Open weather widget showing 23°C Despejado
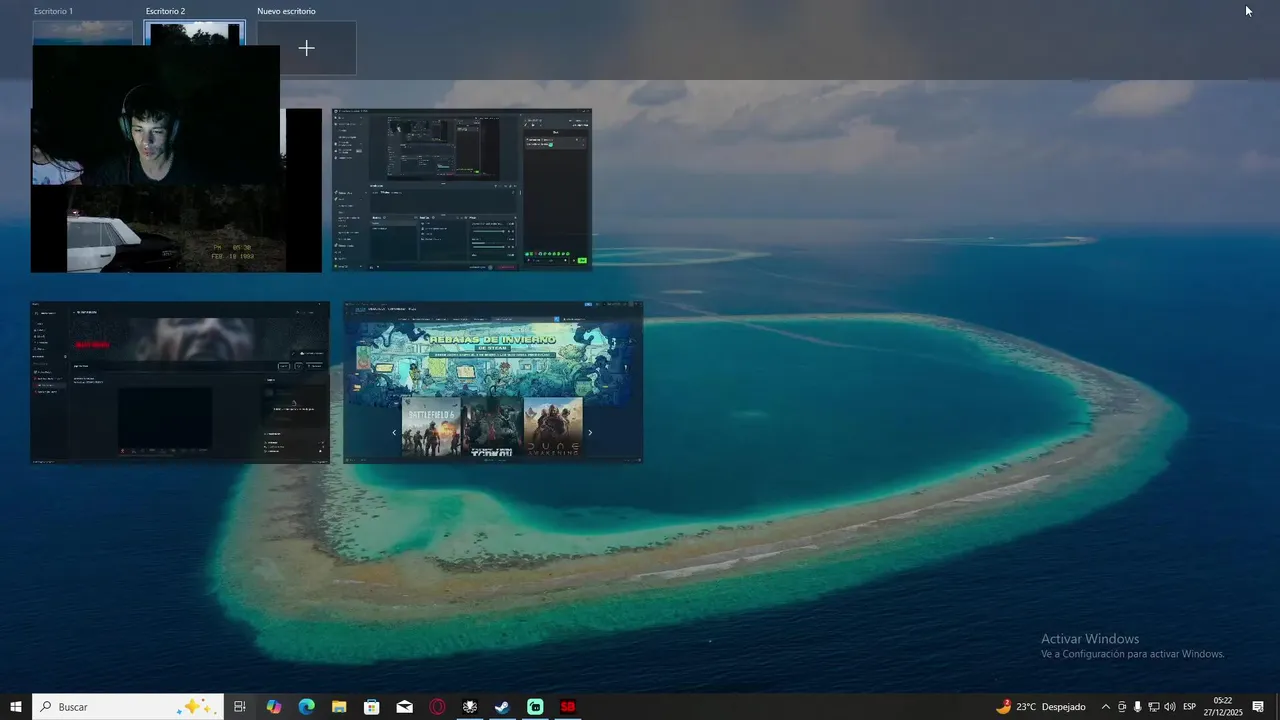This screenshot has width=1280, height=720. [x=1041, y=707]
